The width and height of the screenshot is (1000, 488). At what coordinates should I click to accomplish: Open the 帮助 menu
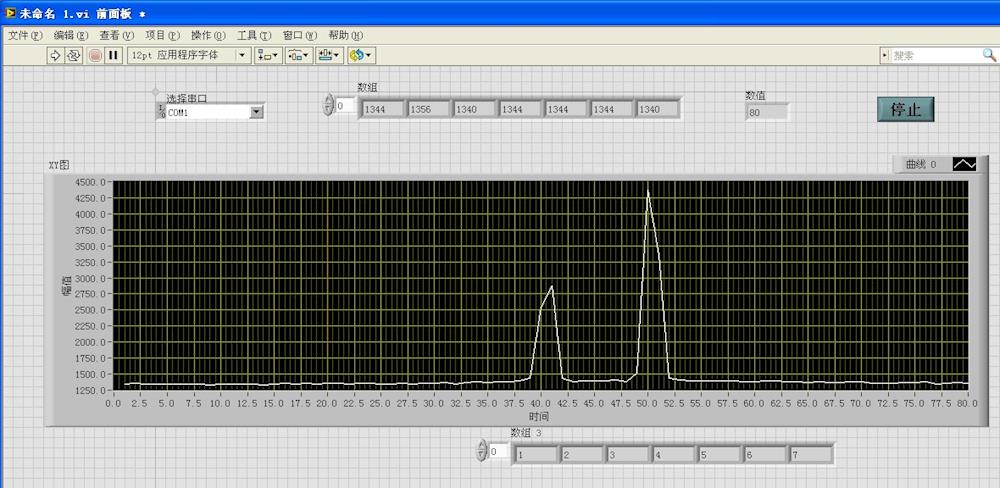[346, 36]
